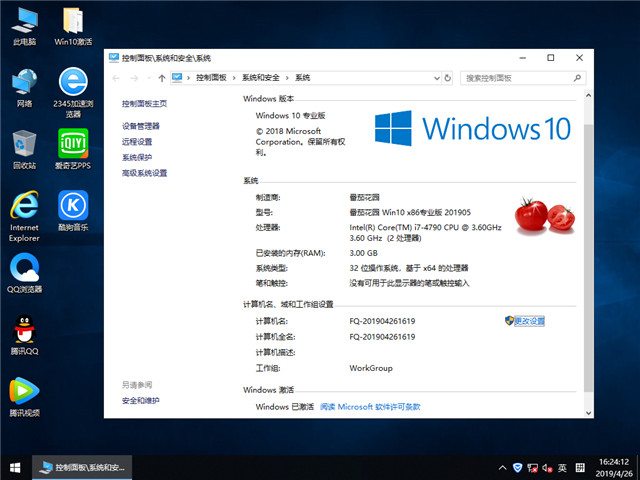The width and height of the screenshot is (640, 480).
Task: Click the Windows Start button
Action: pyautogui.click(x=16, y=468)
